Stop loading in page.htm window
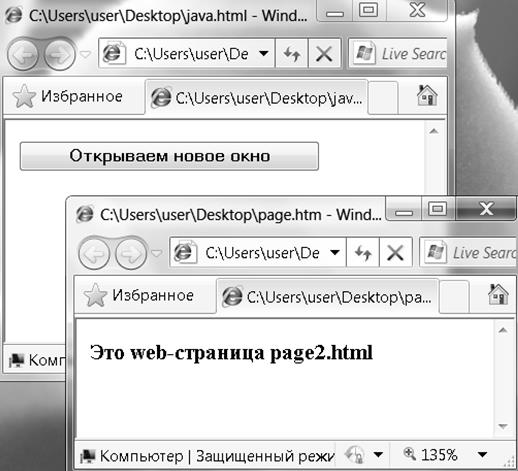 point(396,253)
